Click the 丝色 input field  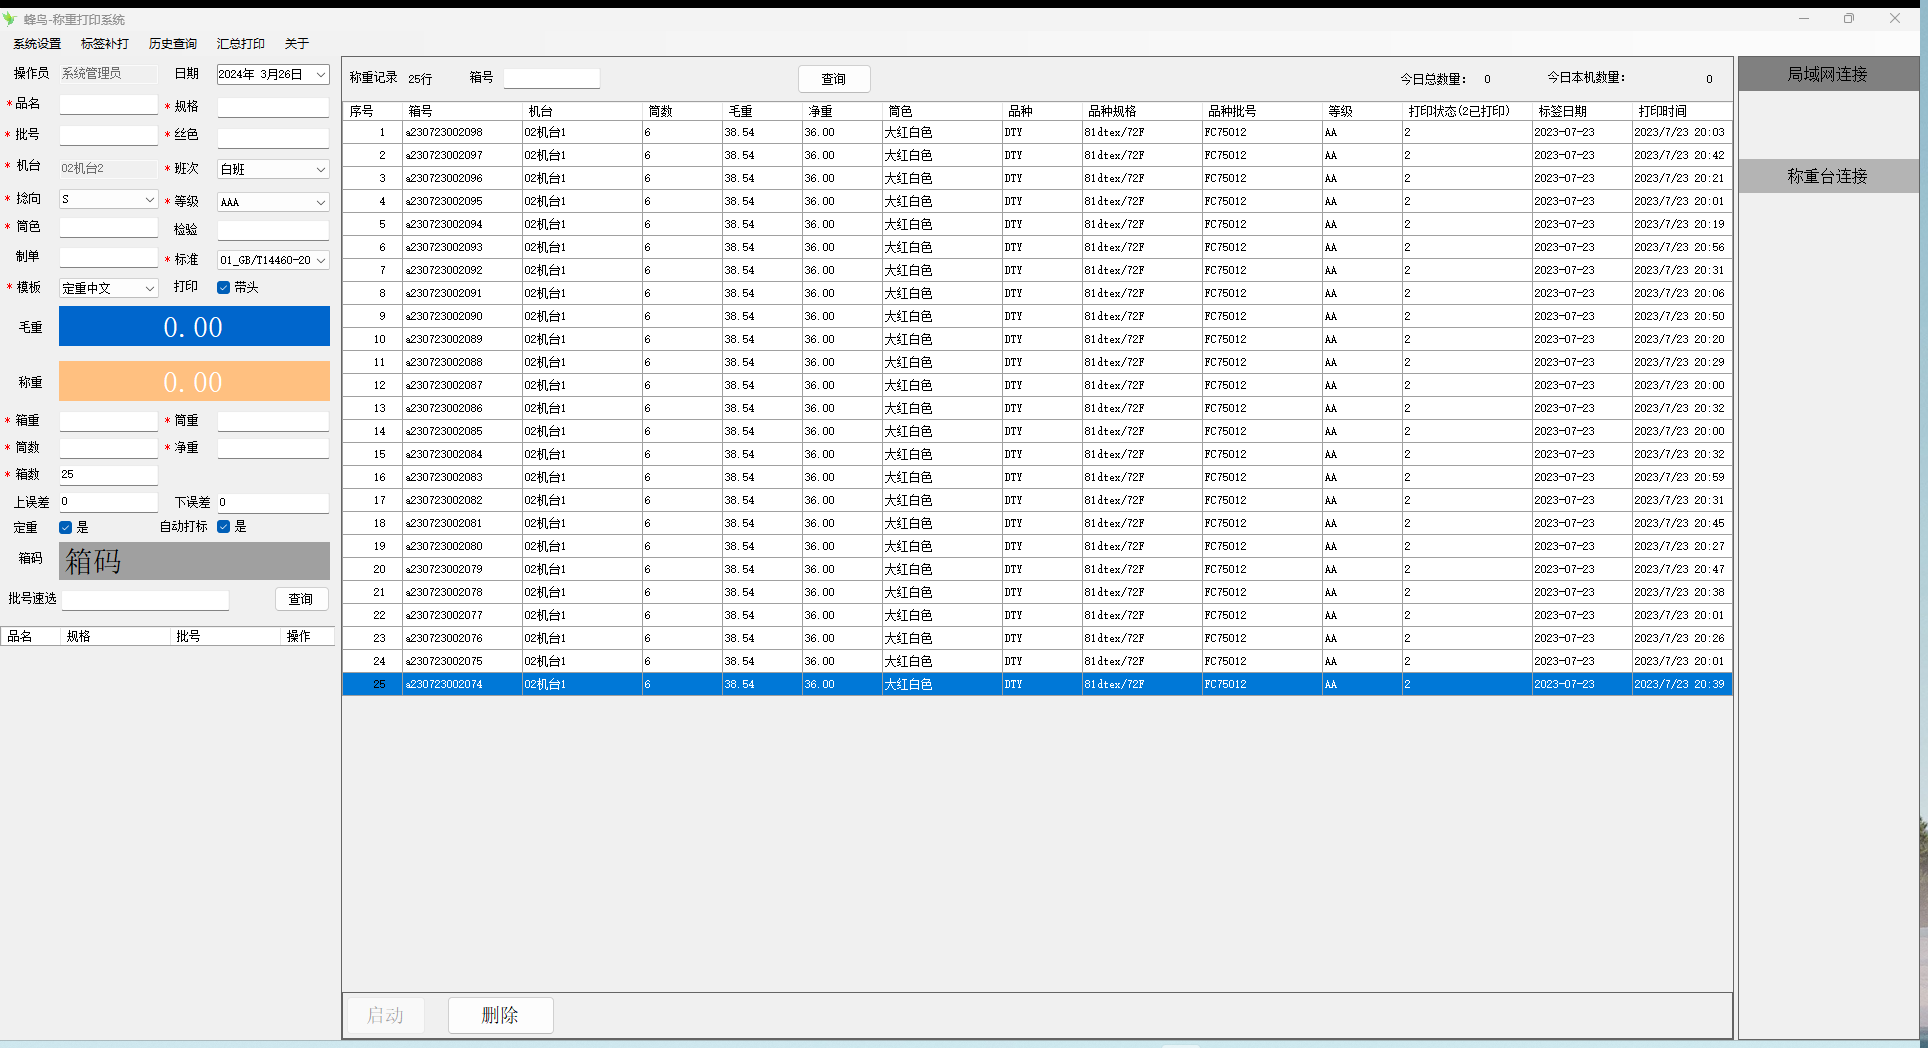pos(273,138)
